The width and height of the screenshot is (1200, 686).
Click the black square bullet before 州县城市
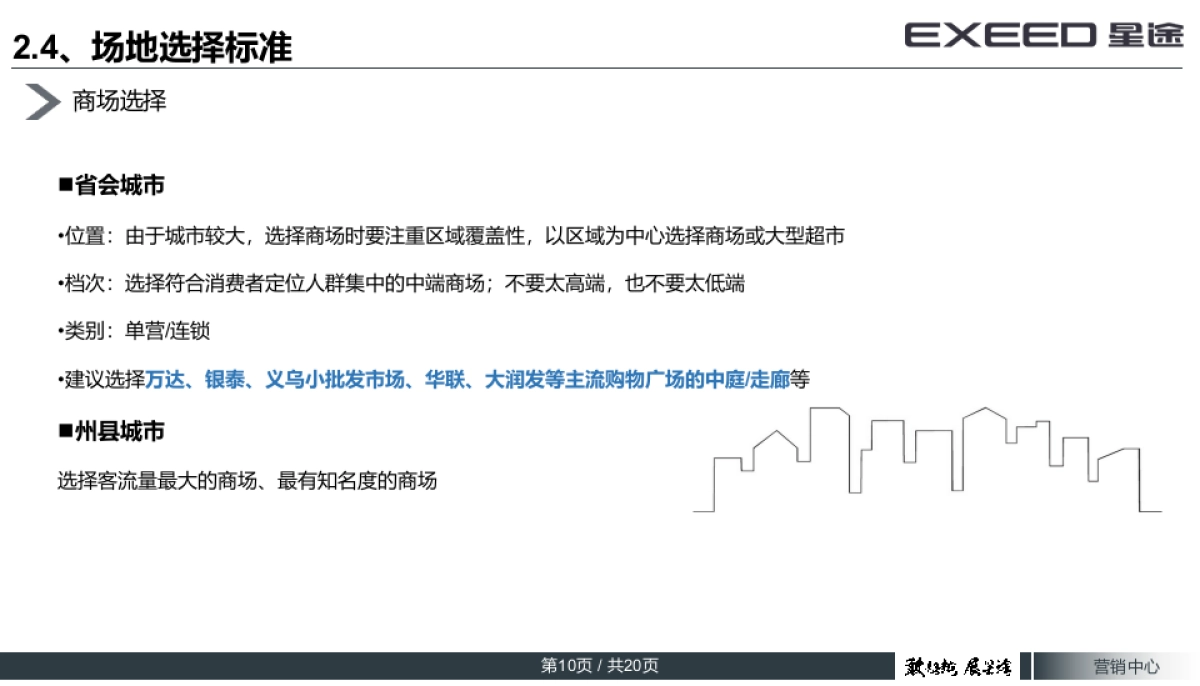(62, 431)
